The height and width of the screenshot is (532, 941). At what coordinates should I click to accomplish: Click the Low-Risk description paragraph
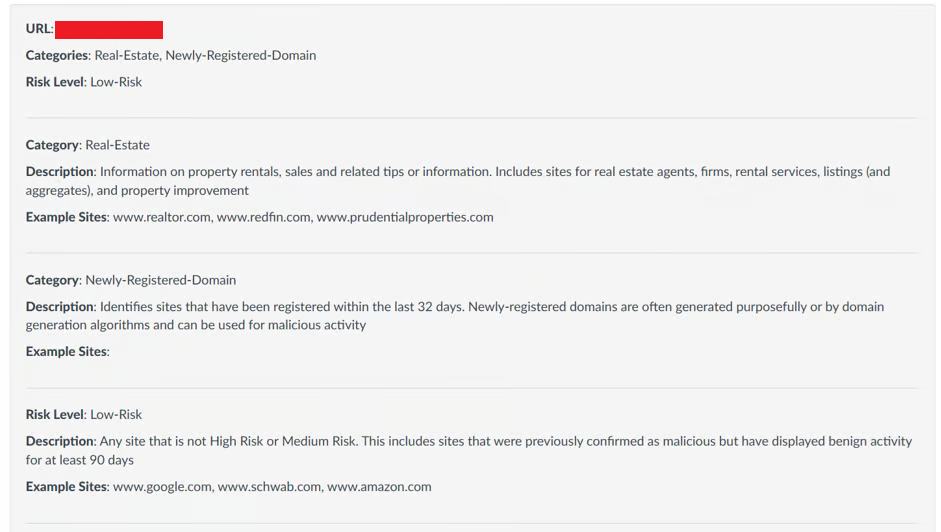pyautogui.click(x=469, y=450)
